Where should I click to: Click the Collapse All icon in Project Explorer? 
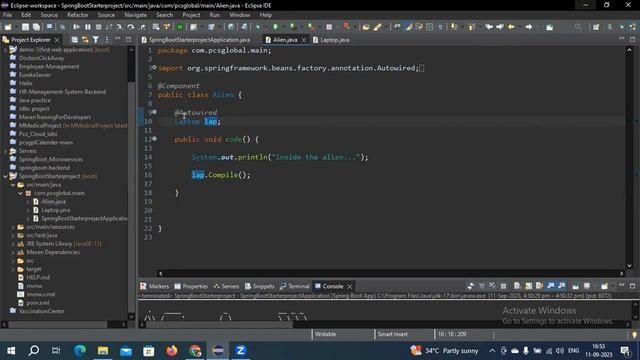point(74,40)
